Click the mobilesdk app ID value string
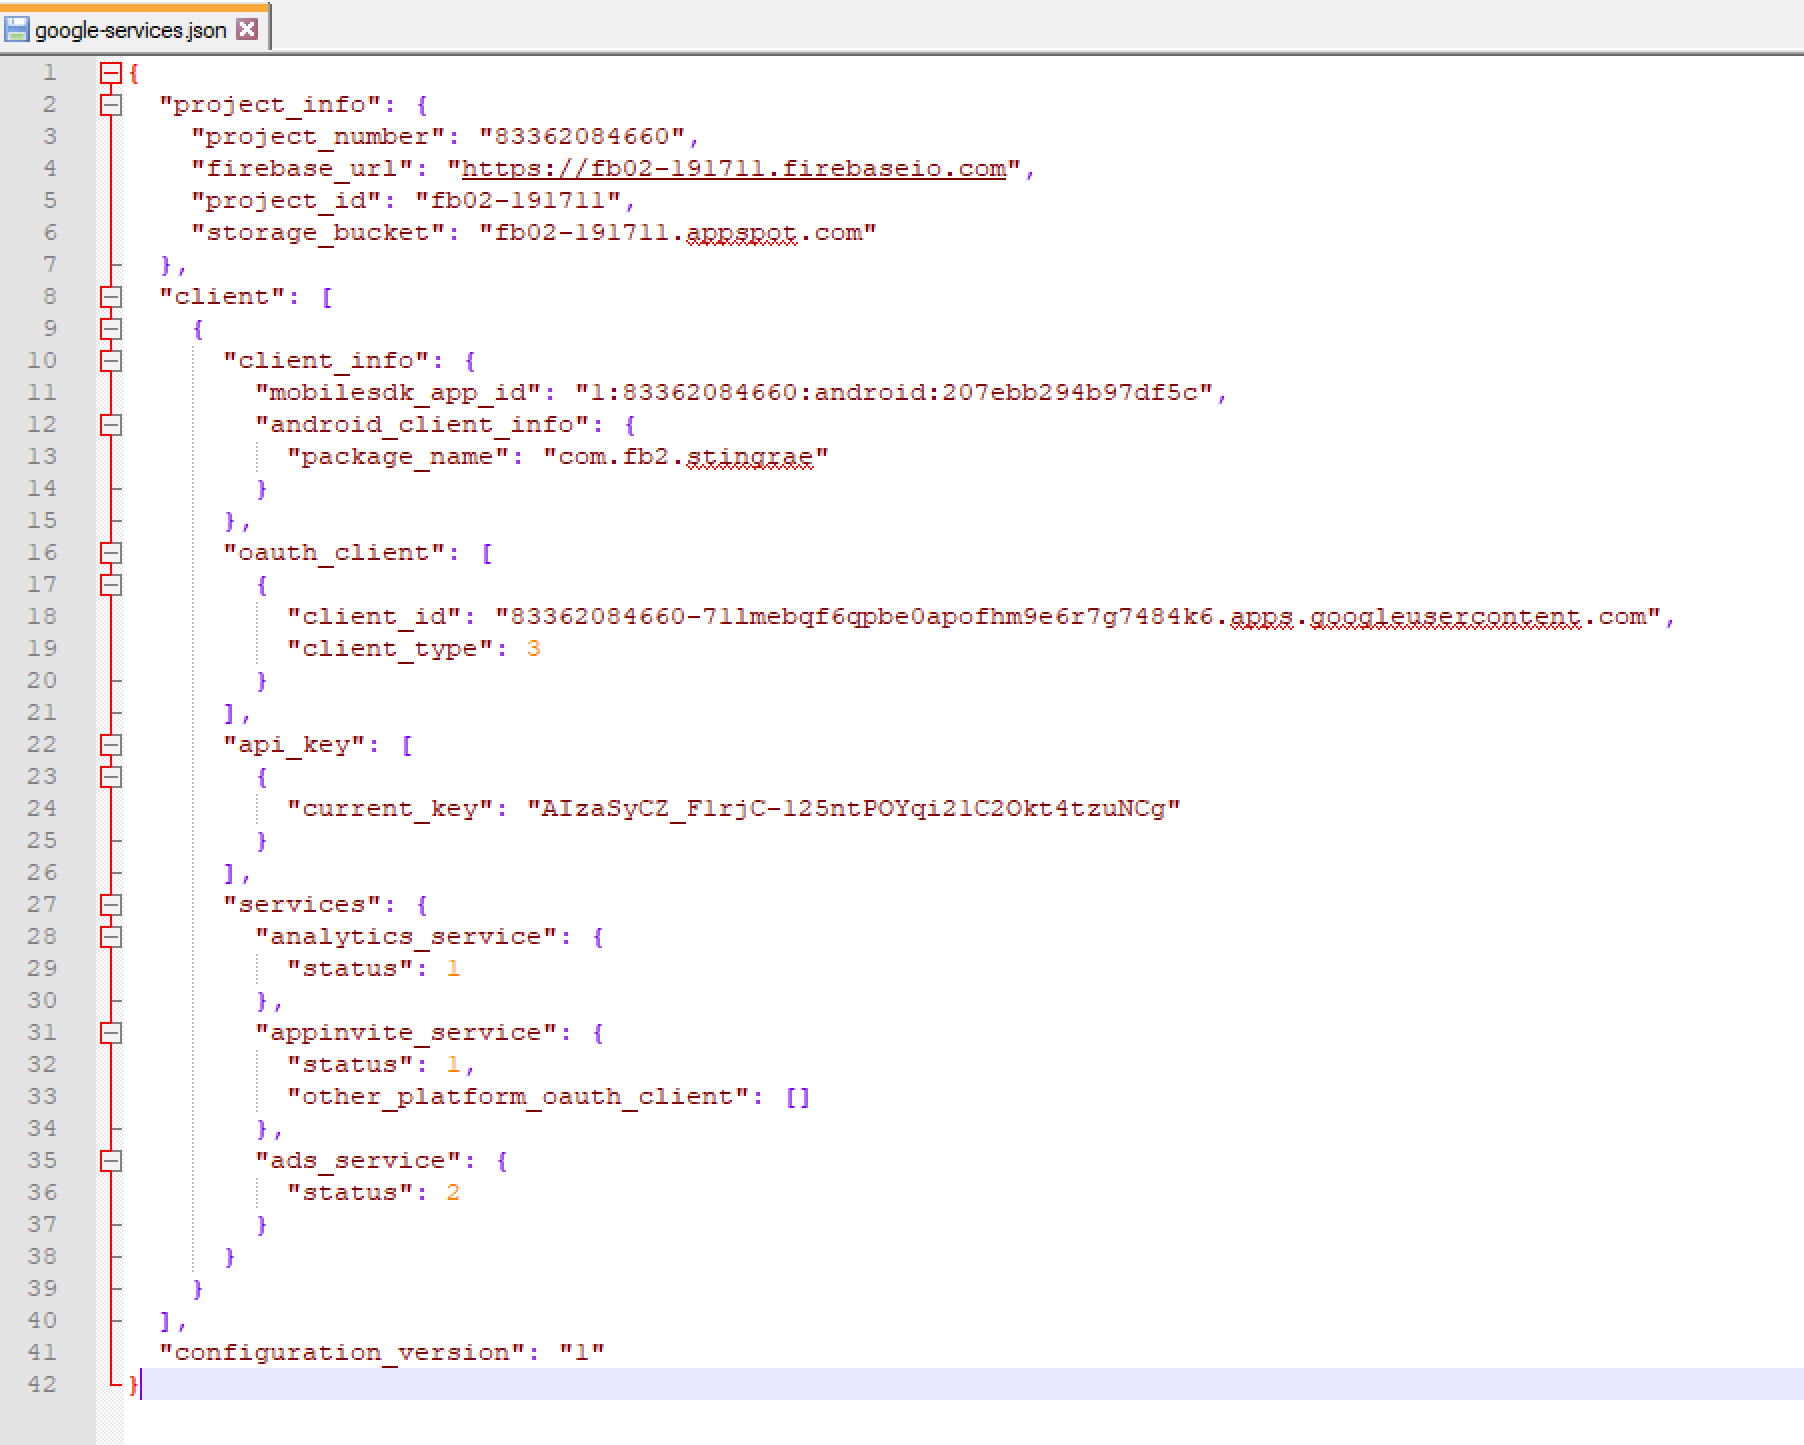The image size is (1804, 1445). [893, 393]
